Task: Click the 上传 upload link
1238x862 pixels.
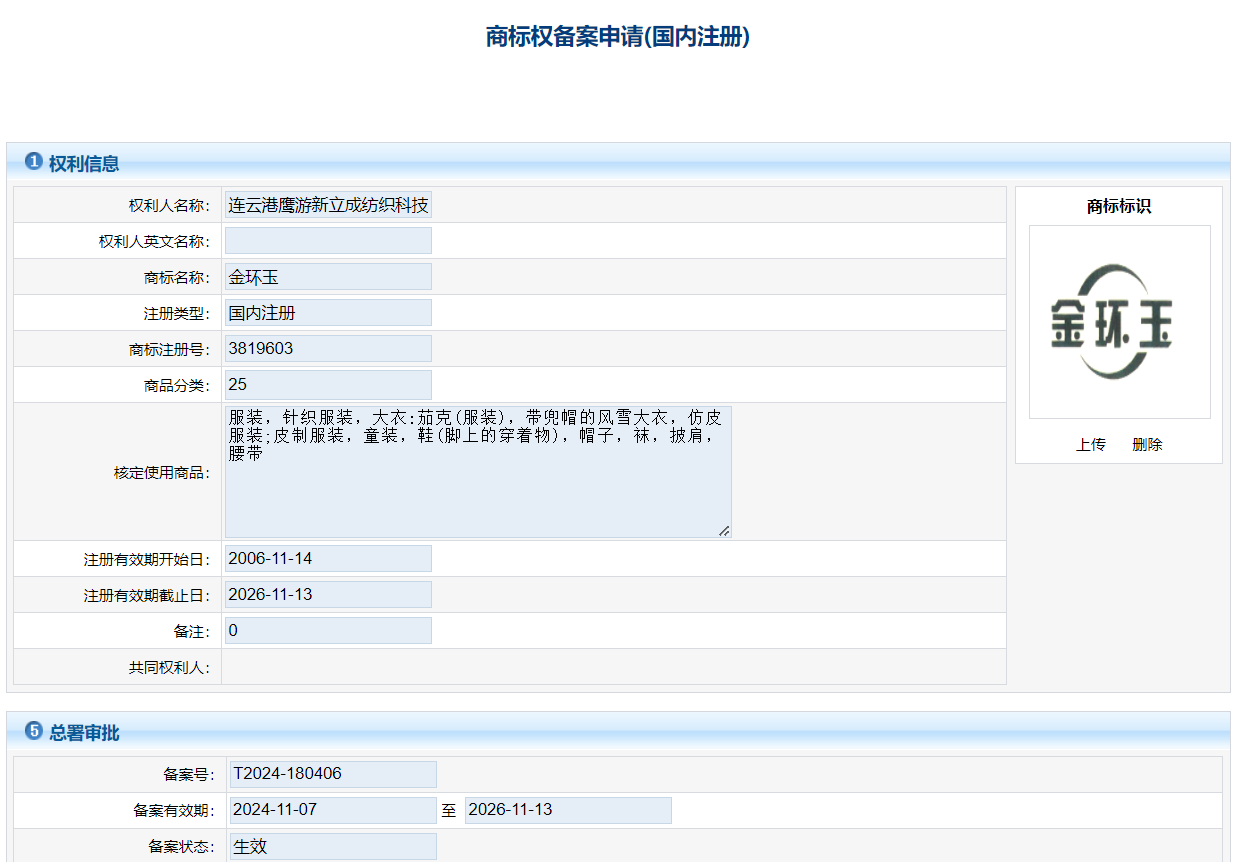Action: click(x=1090, y=445)
